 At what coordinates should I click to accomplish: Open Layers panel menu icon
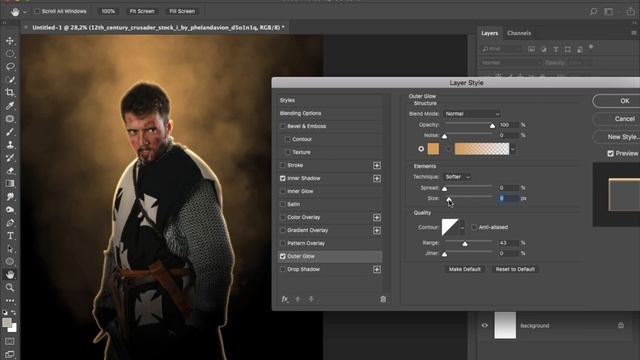[x=634, y=33]
